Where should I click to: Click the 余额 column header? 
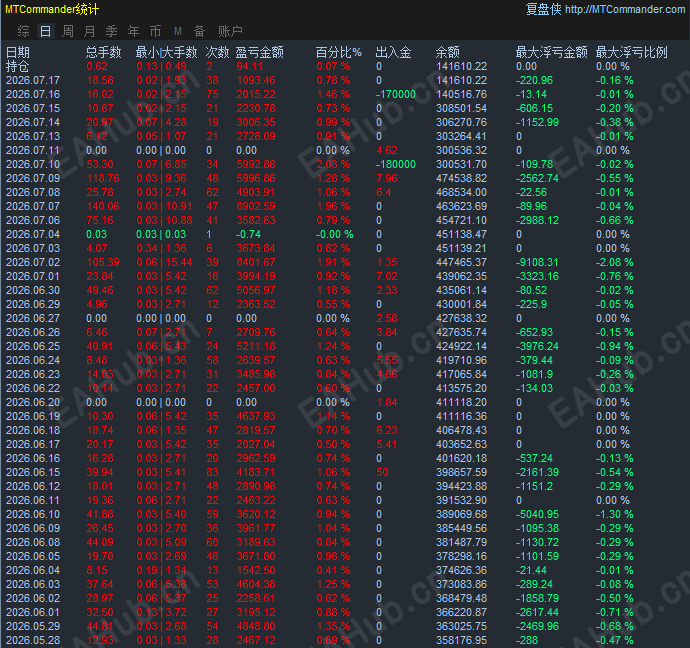[x=448, y=52]
